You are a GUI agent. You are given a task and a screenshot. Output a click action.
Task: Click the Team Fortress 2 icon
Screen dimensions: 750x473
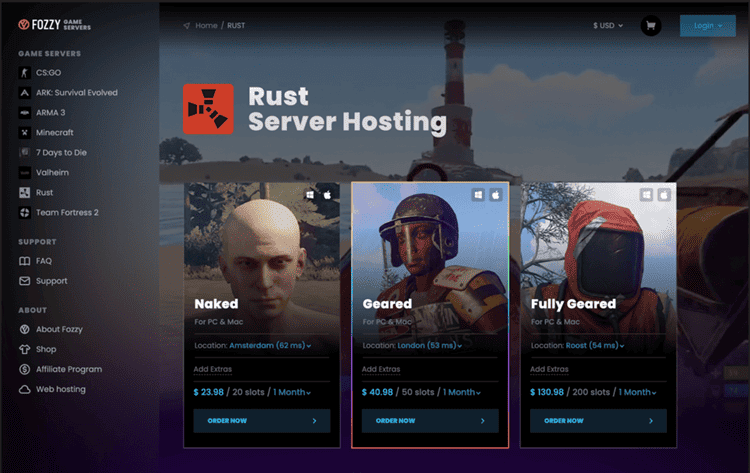24,213
